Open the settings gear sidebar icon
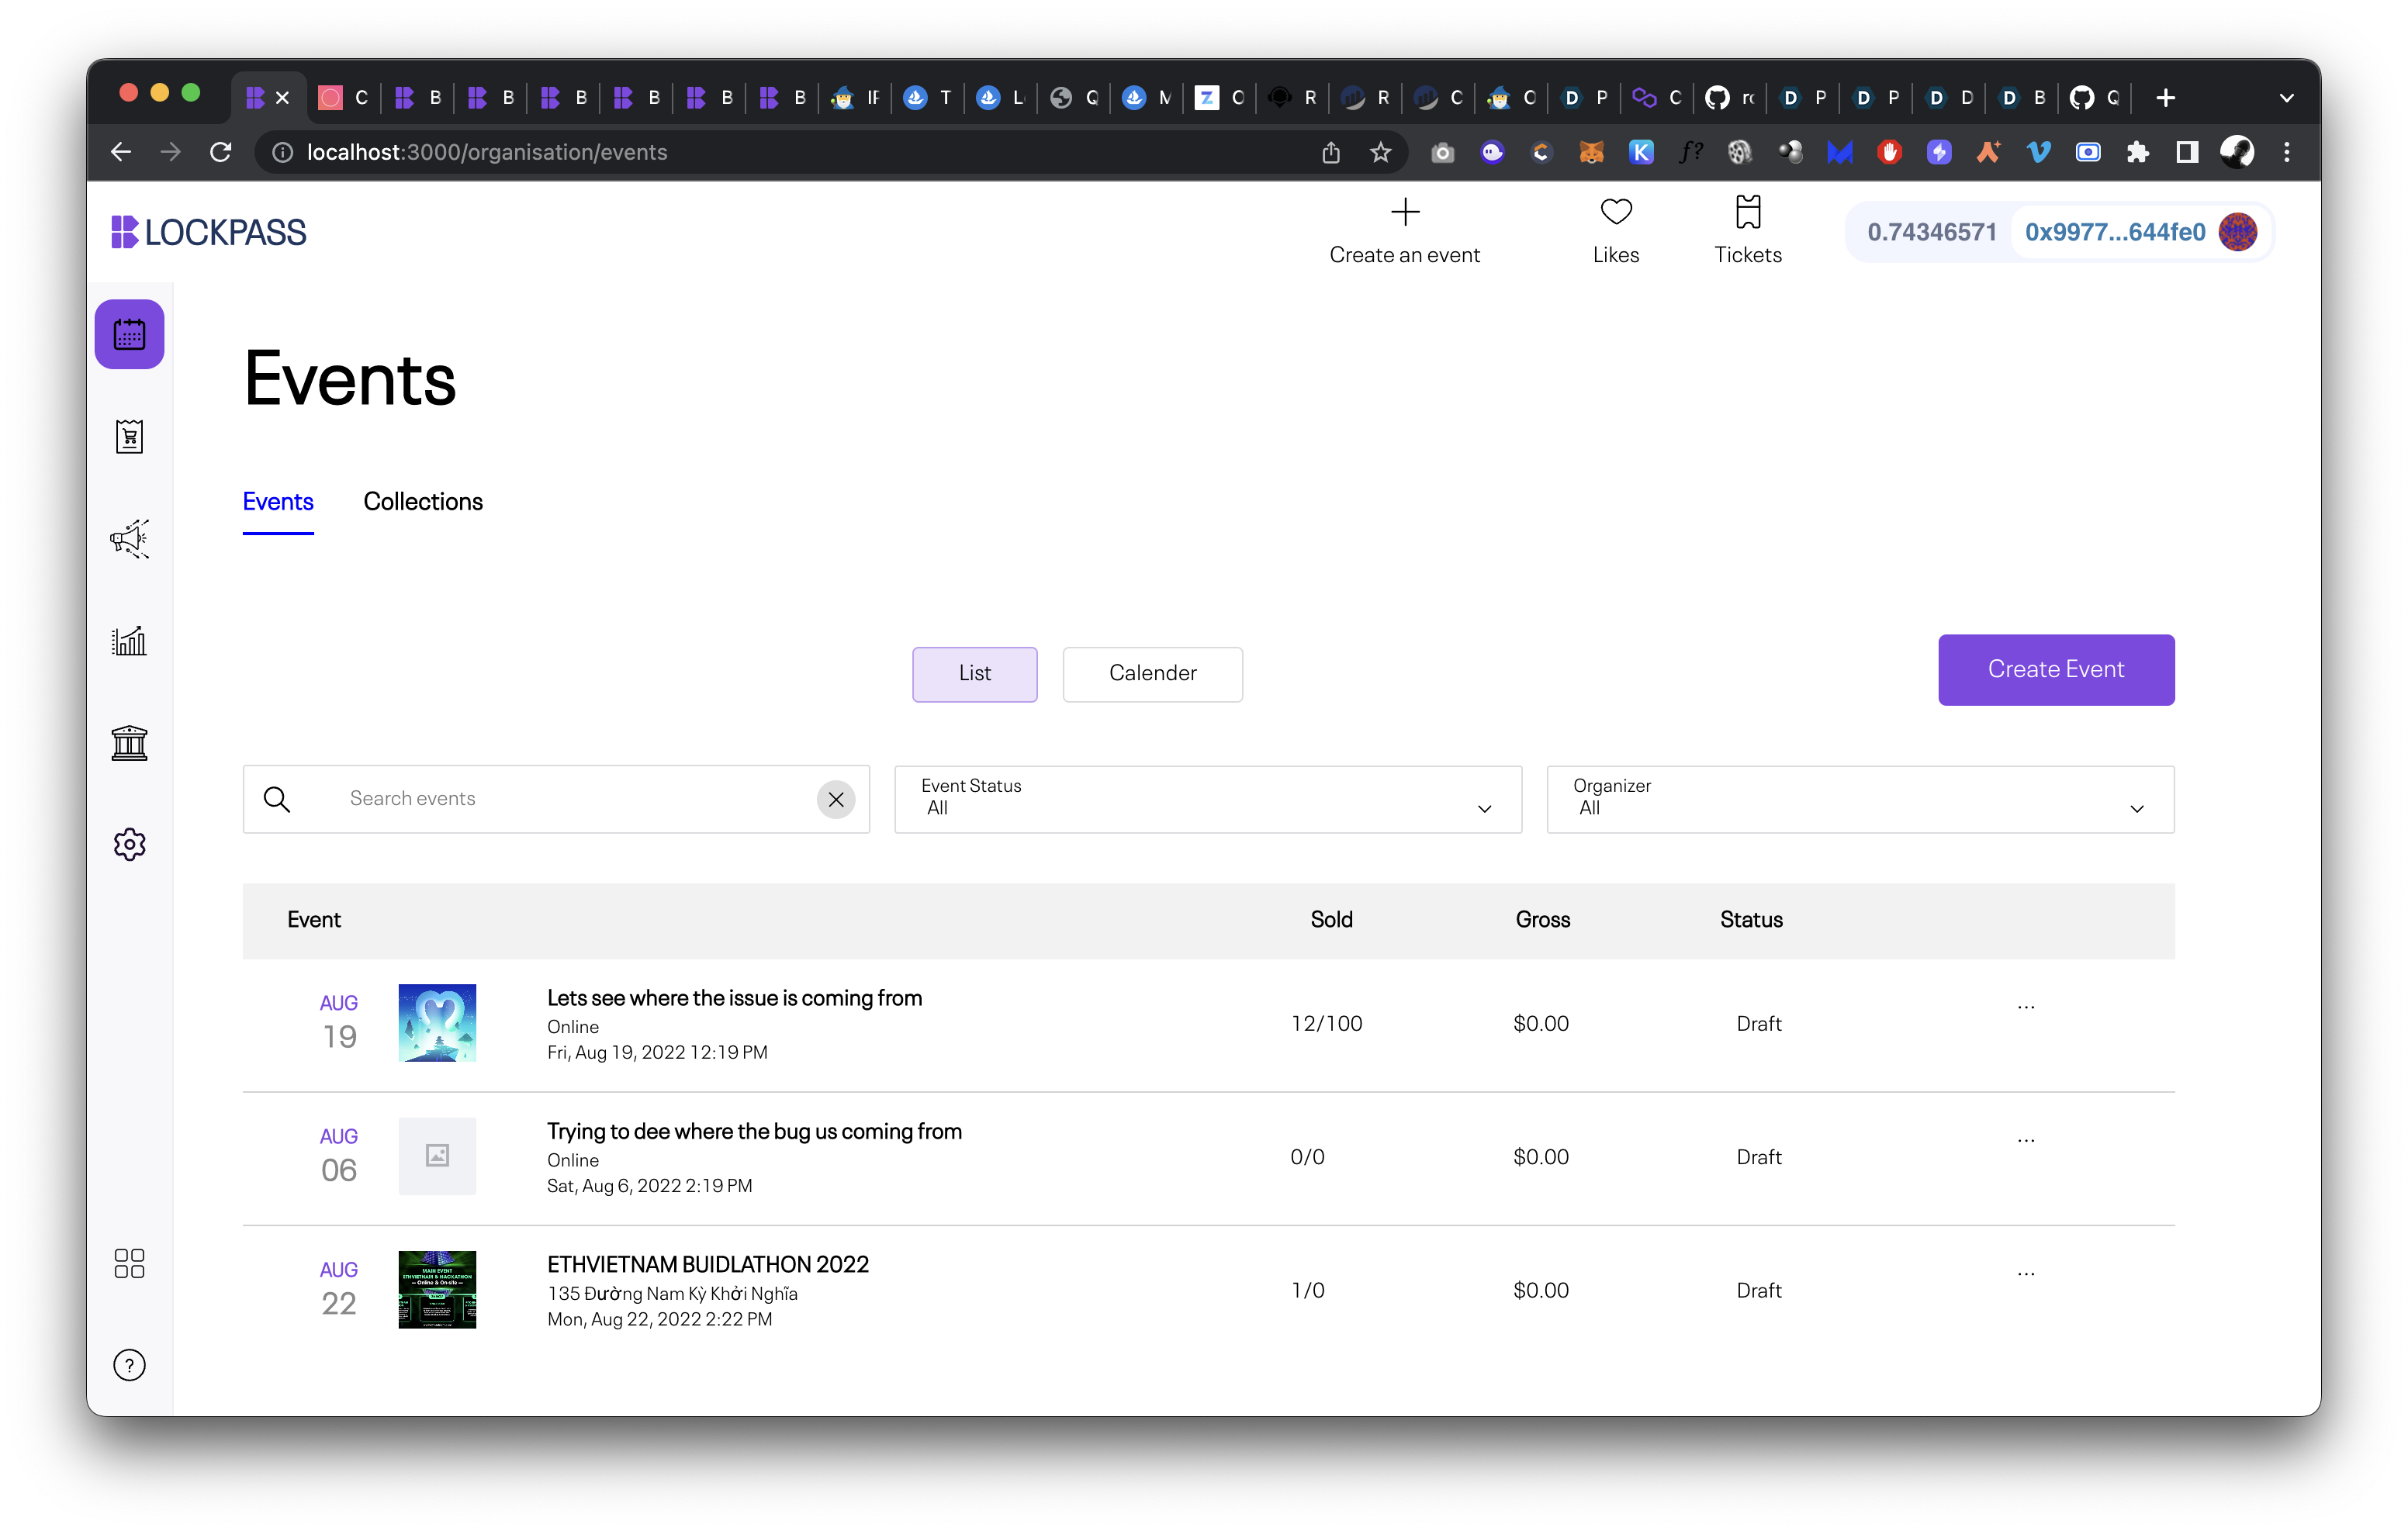The width and height of the screenshot is (2408, 1531). click(129, 845)
